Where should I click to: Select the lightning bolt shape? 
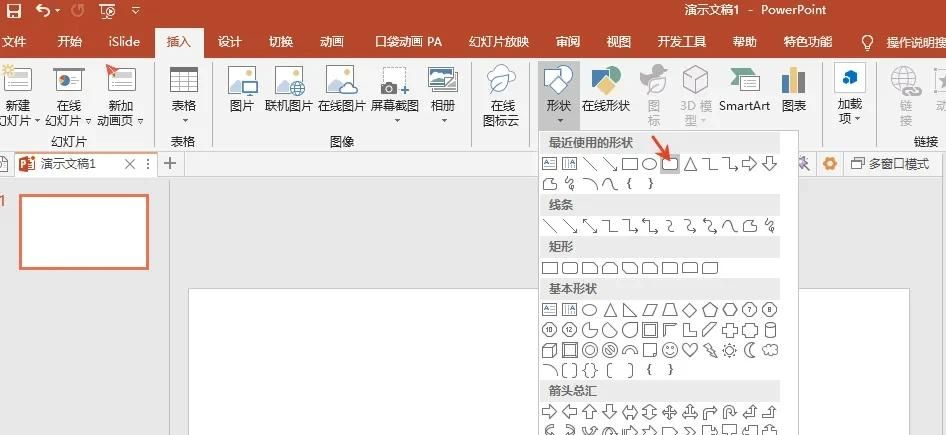pos(710,350)
